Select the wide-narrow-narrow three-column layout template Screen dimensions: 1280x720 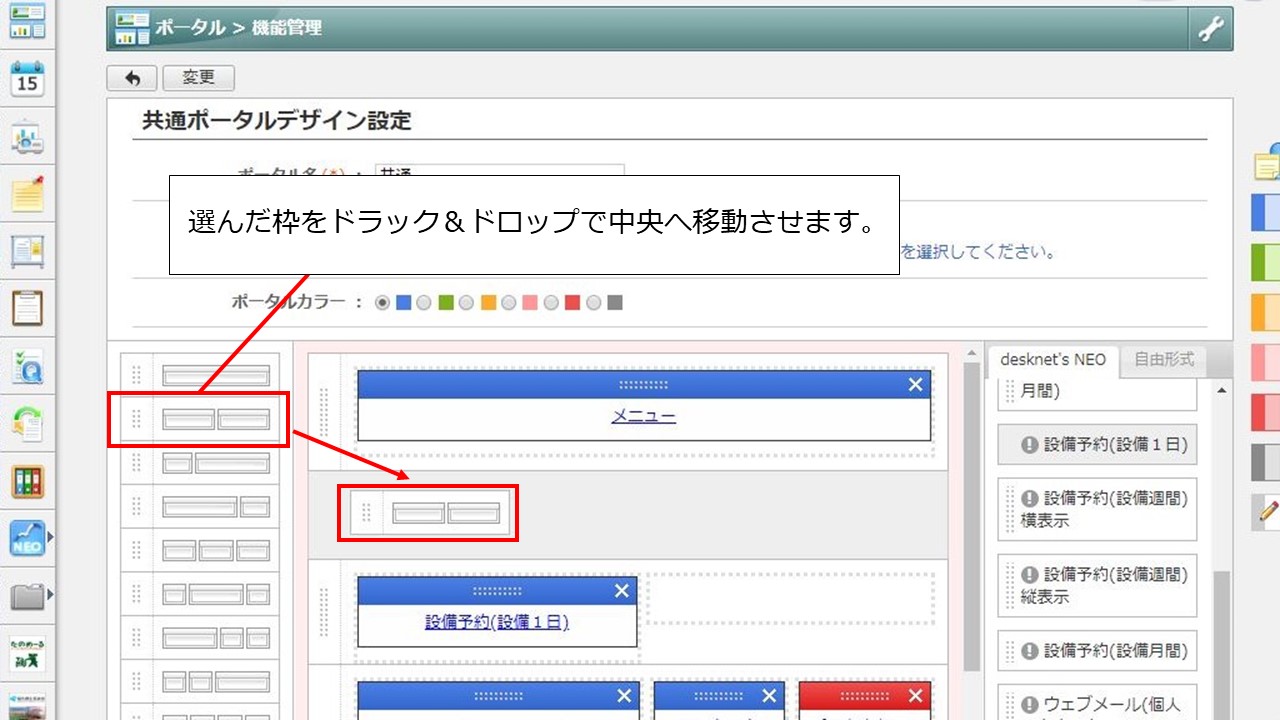(x=200, y=638)
